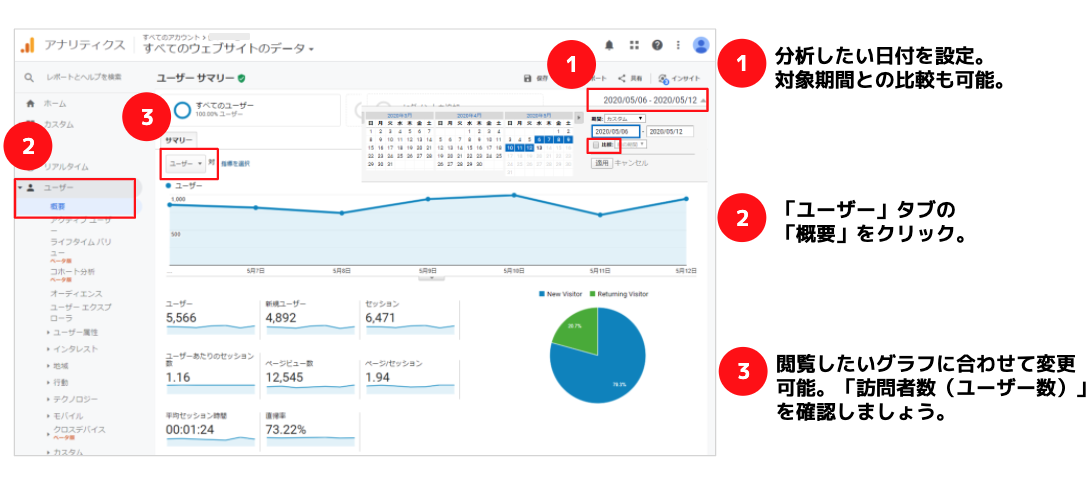The width and height of the screenshot is (1089, 486).
Task: Click the end date field 2020/05/12
Action: click(670, 132)
